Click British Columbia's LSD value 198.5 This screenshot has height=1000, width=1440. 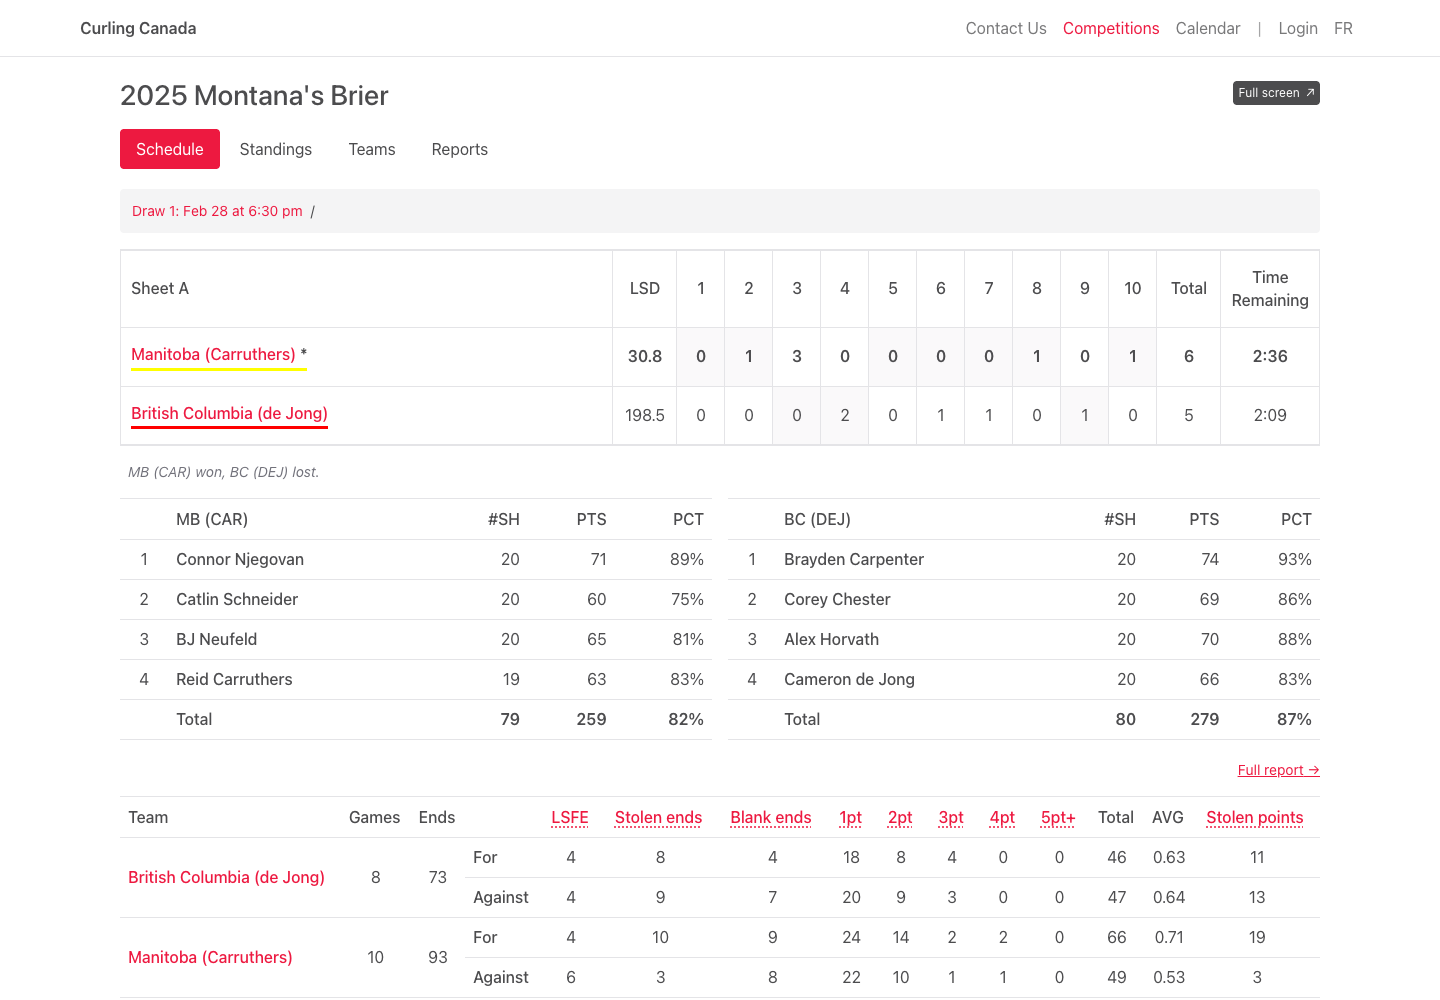pos(645,415)
